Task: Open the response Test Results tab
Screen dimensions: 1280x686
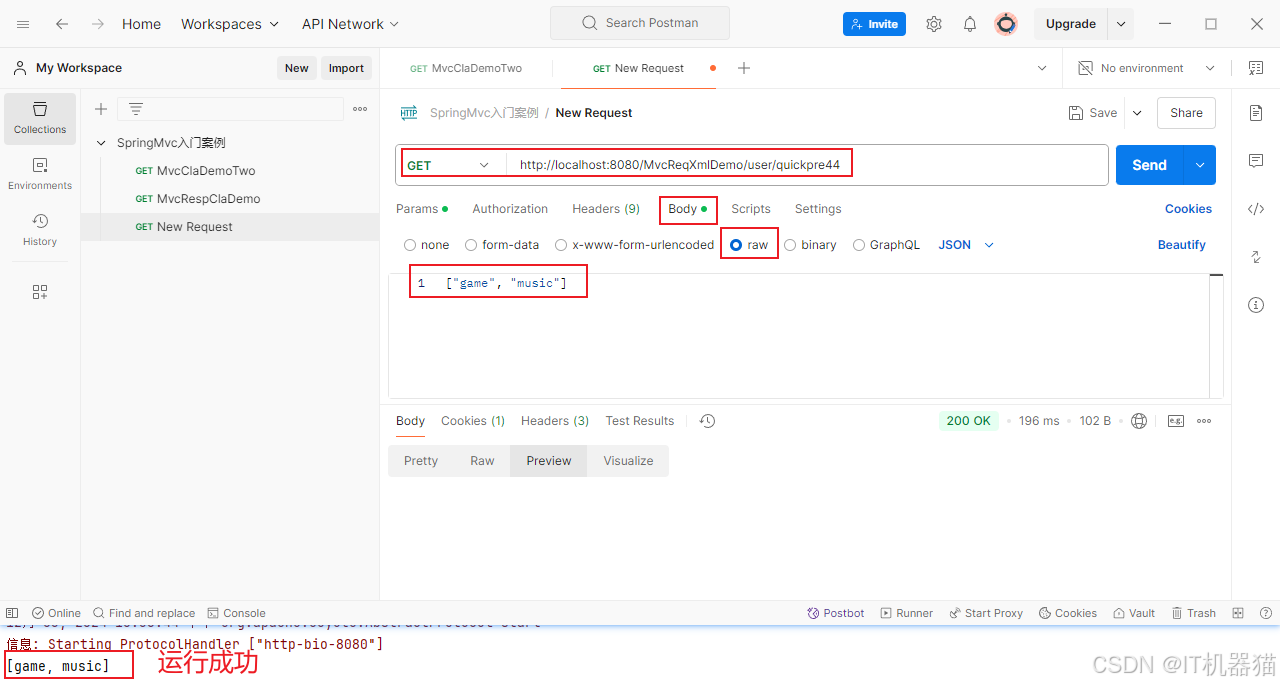Action: click(640, 421)
